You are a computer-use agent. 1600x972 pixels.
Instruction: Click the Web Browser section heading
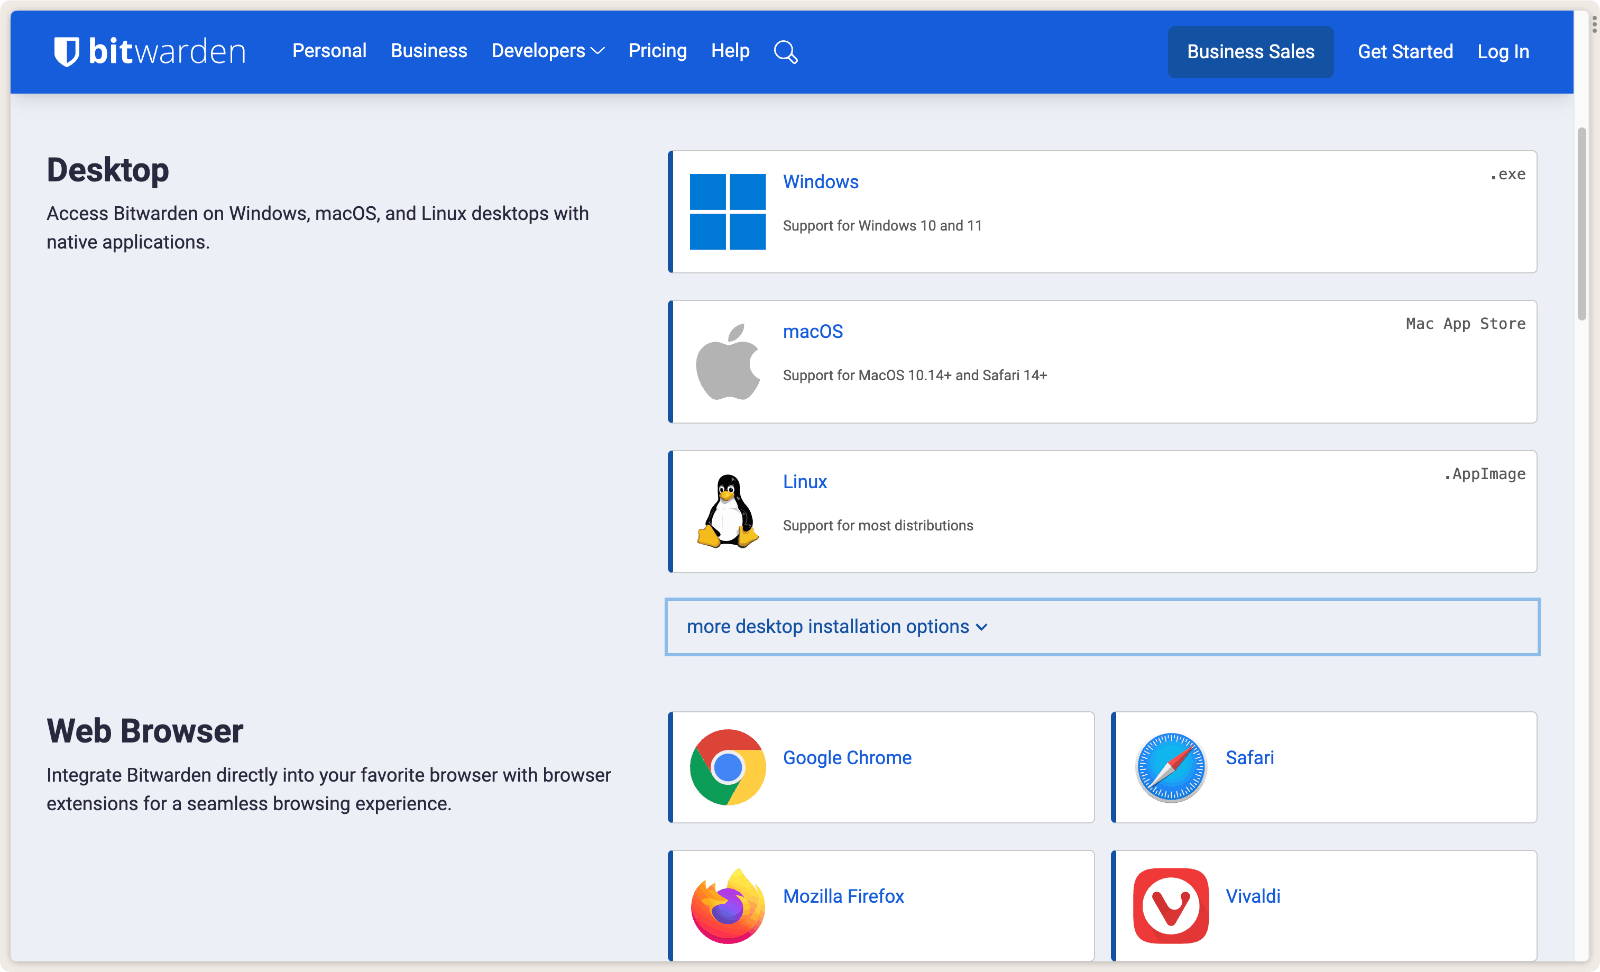click(145, 731)
